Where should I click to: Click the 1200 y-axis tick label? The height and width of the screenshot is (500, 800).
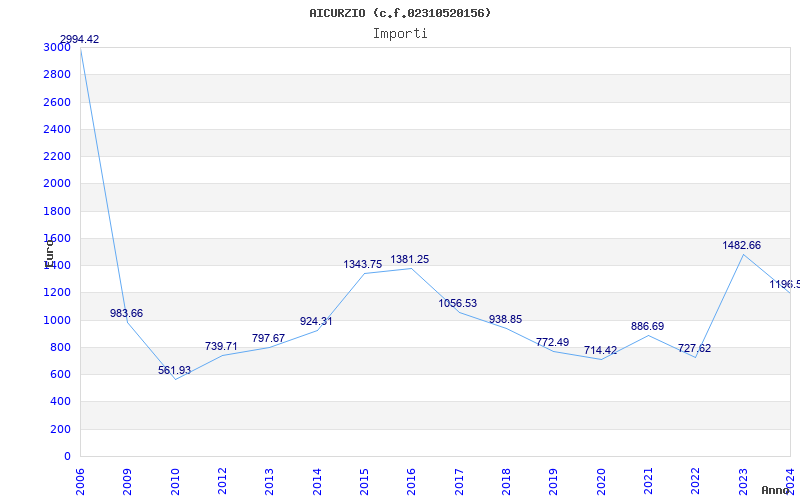click(57, 292)
